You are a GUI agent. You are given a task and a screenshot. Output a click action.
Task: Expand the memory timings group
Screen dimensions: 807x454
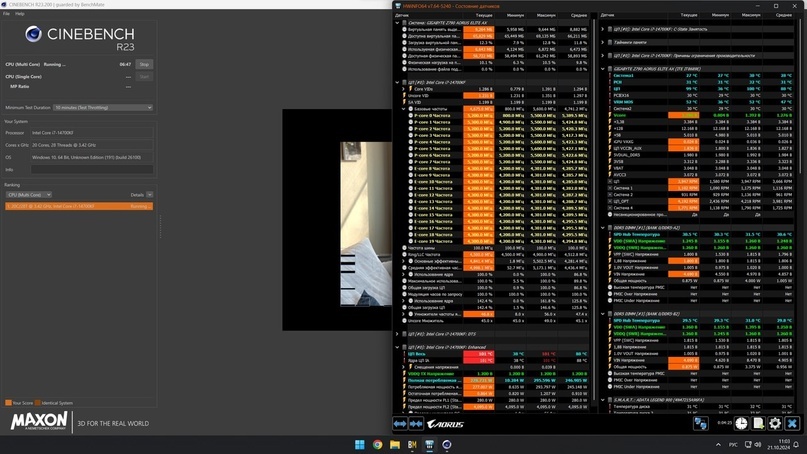[603, 42]
